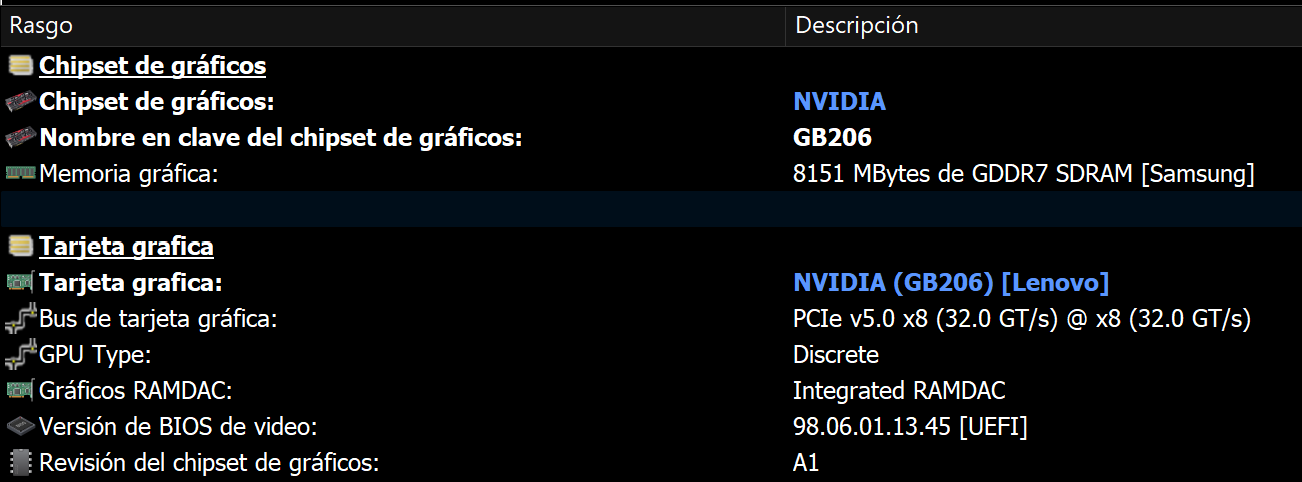Open the NVIDIA (GB206) [Lenovo] link
This screenshot has width=1302, height=482.
pyautogui.click(x=951, y=283)
